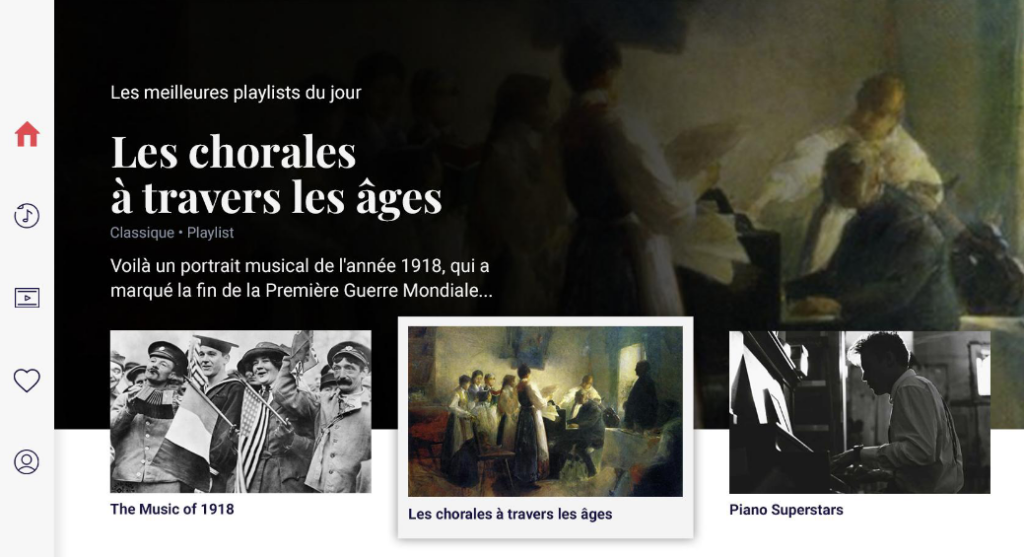The image size is (1024, 557).
Task: Click the "Classique" genre label
Action: [142, 232]
